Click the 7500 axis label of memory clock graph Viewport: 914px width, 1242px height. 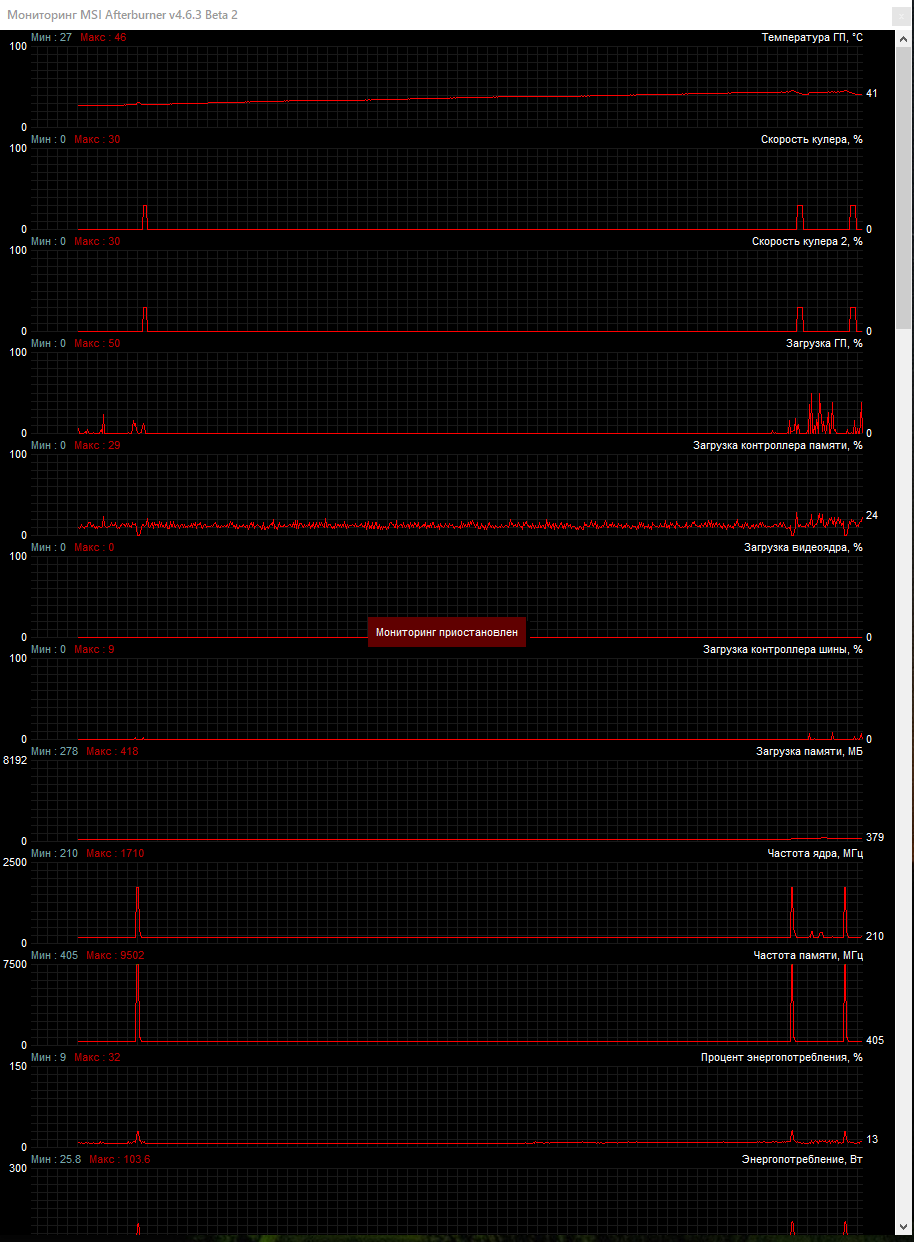click(x=15, y=964)
